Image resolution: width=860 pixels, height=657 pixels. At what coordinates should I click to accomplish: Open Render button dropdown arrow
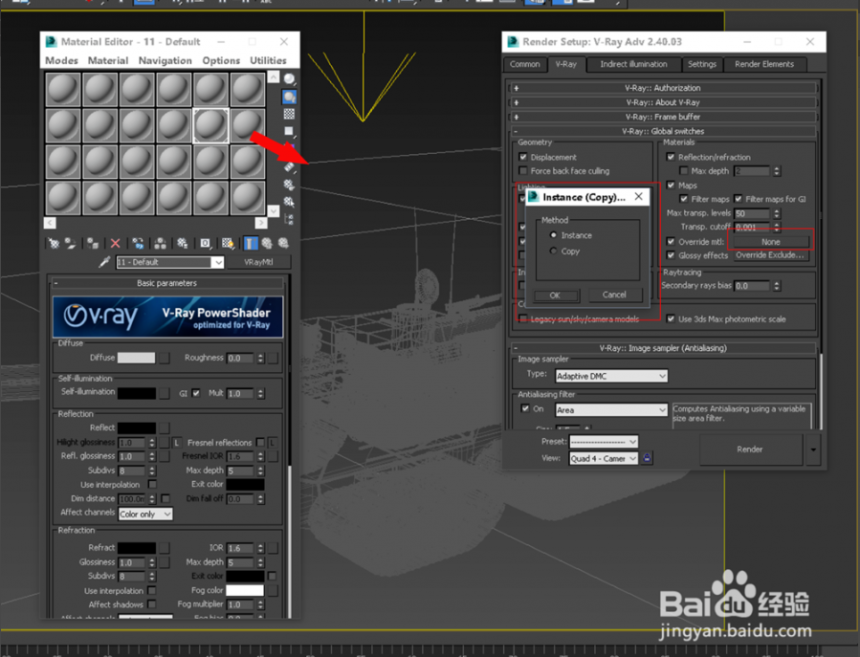(813, 449)
